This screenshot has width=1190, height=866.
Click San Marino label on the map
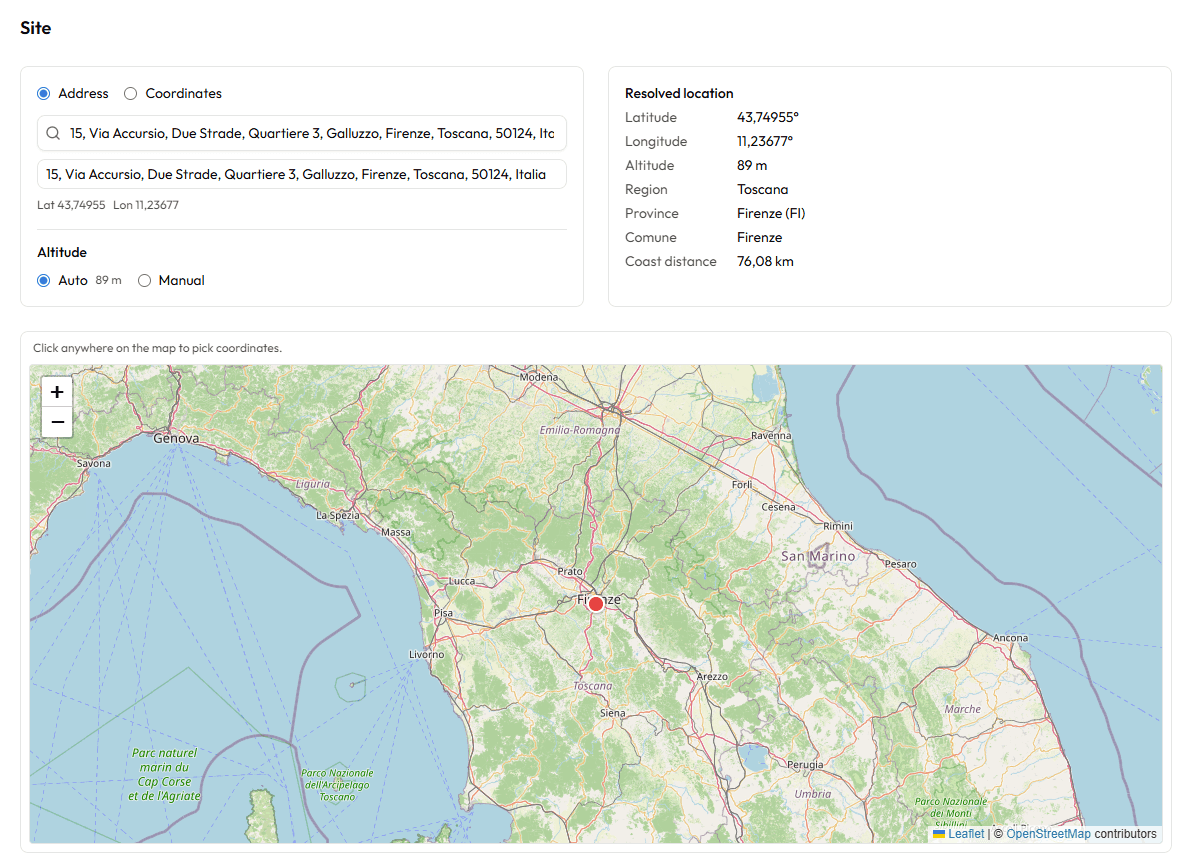click(x=818, y=556)
